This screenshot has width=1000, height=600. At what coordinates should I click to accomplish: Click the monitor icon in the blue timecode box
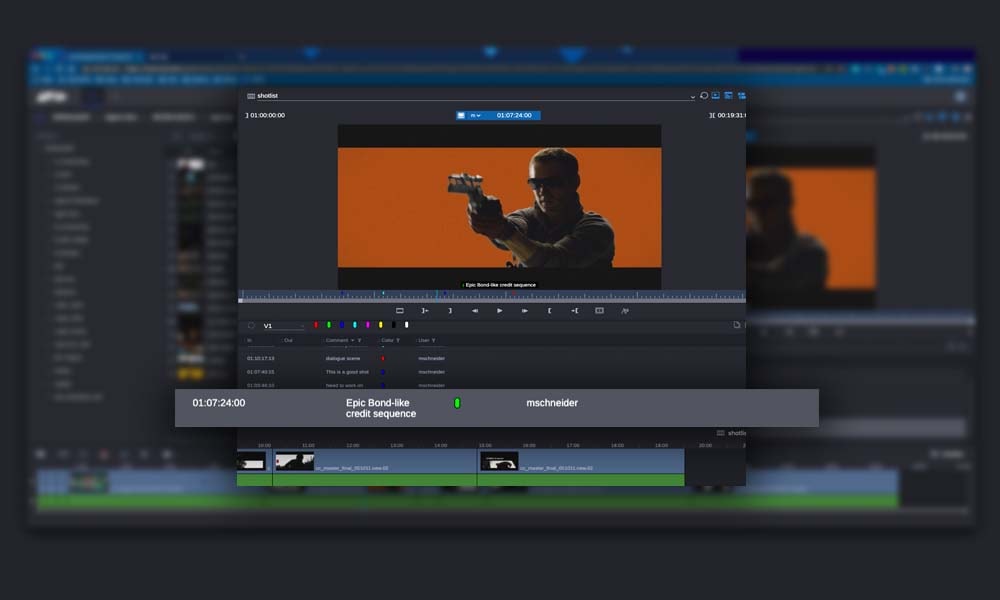460,115
